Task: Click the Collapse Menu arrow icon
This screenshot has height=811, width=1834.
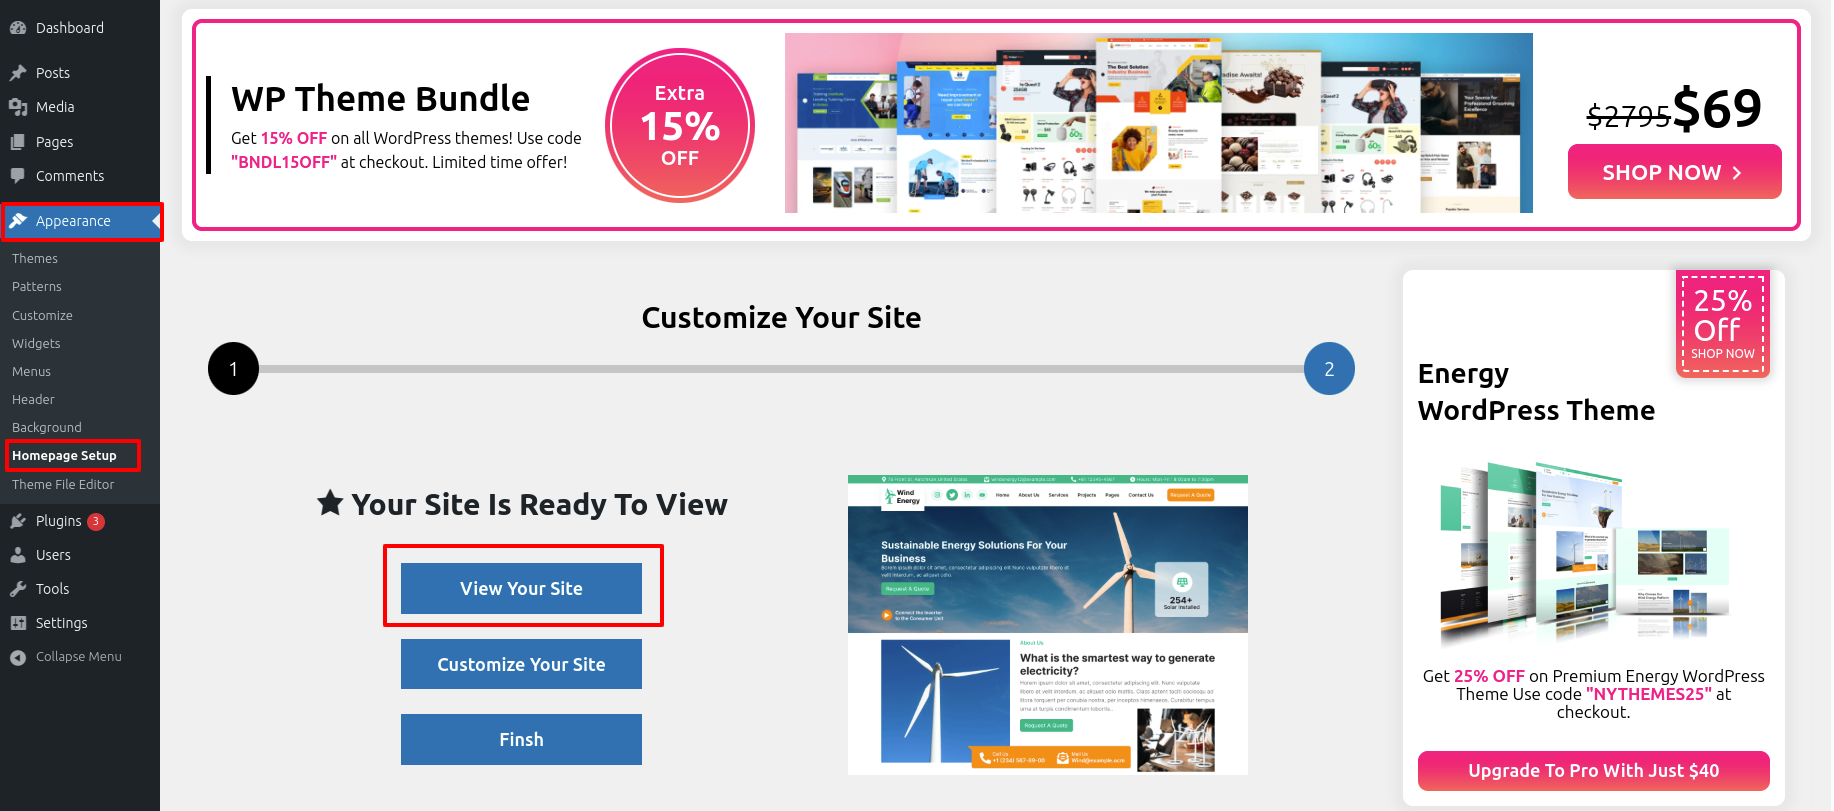Action: (18, 657)
